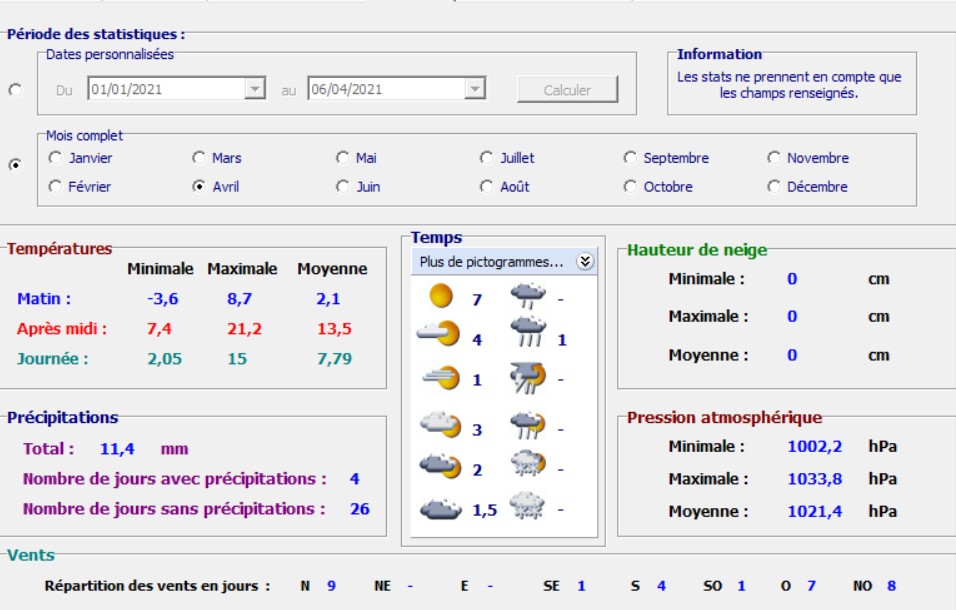The width and height of the screenshot is (956, 610).
Task: Choose the Août month radio button
Action: tap(486, 187)
